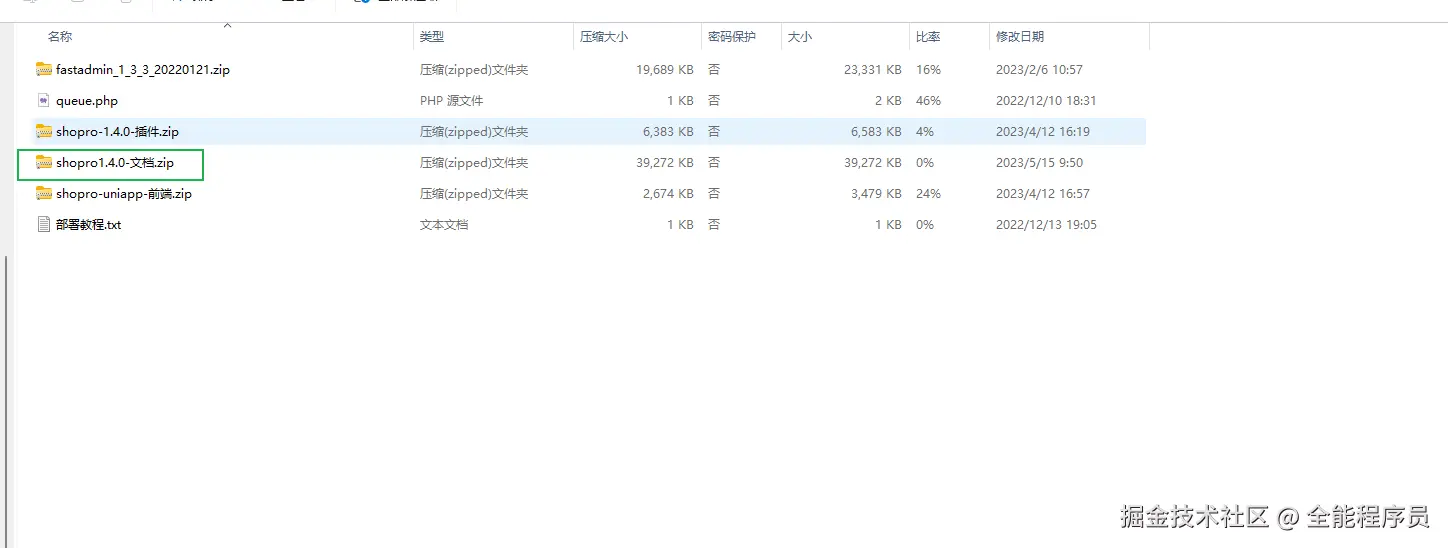Screen dimensions: 1448x548
Task: Click size value 6,583 KB
Action: pos(877,132)
